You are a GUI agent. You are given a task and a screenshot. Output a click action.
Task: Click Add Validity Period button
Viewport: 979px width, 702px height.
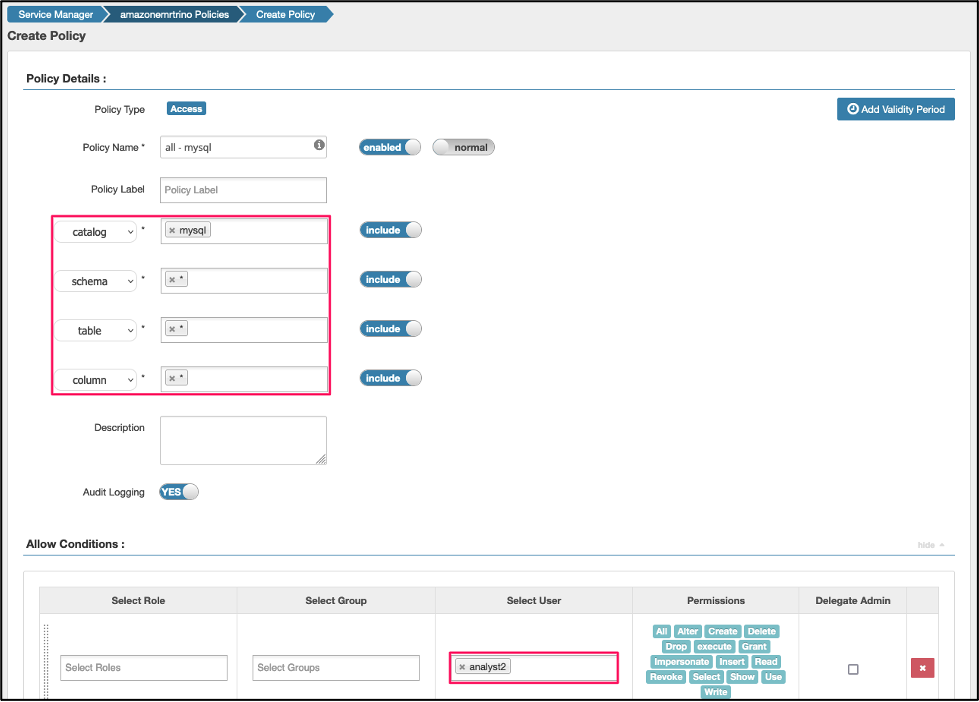(895, 109)
